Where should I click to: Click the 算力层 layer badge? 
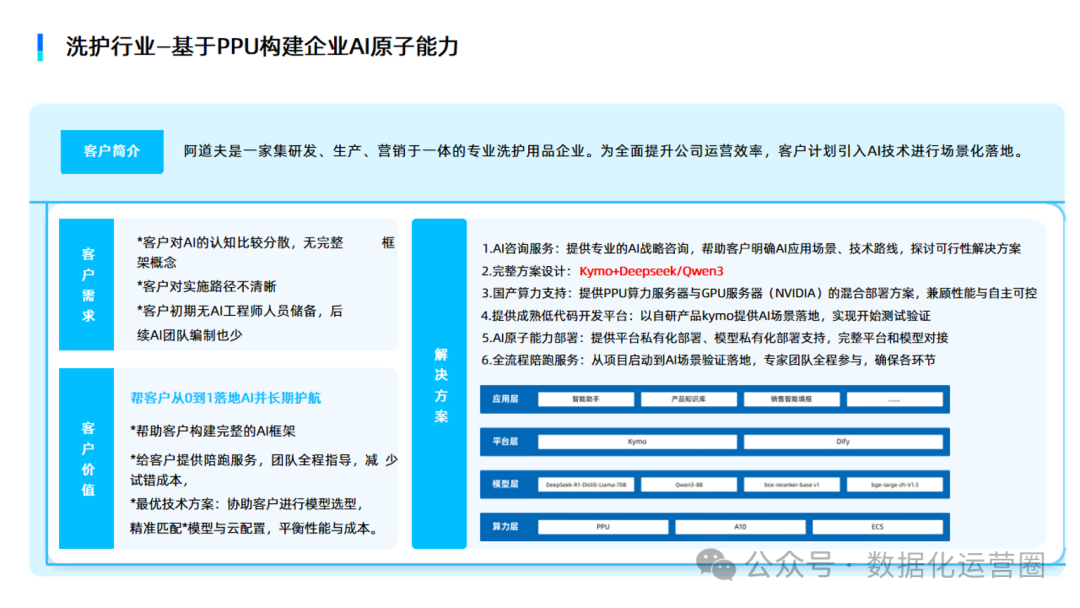pyautogui.click(x=508, y=526)
